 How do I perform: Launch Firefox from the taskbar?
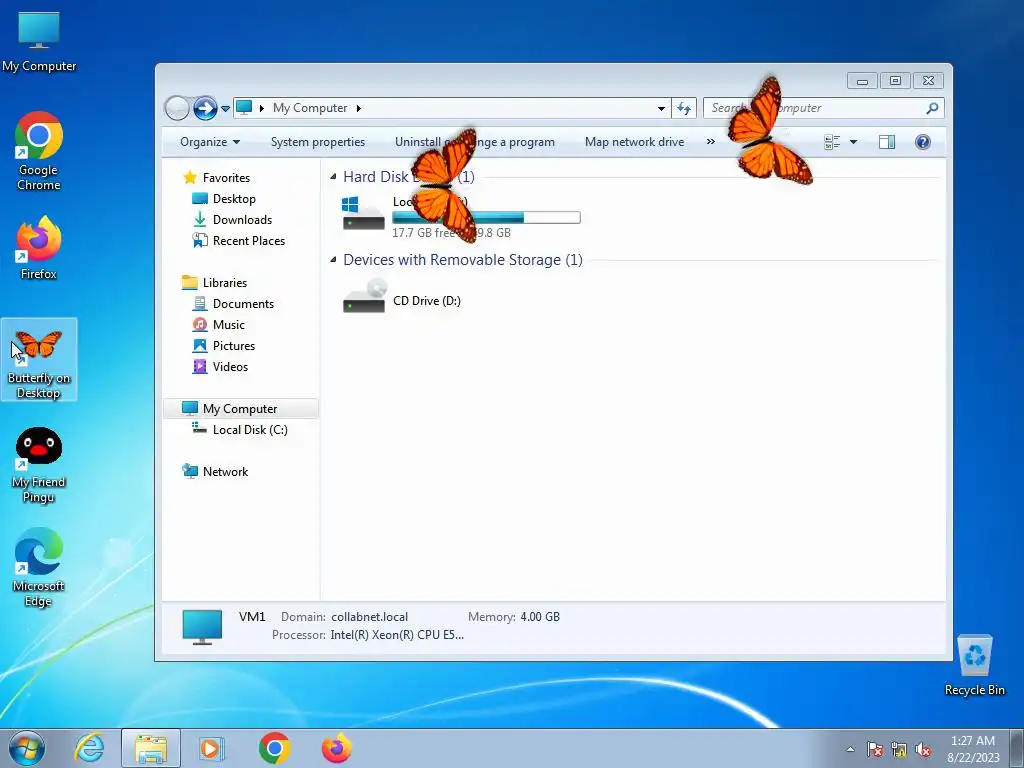(x=337, y=748)
